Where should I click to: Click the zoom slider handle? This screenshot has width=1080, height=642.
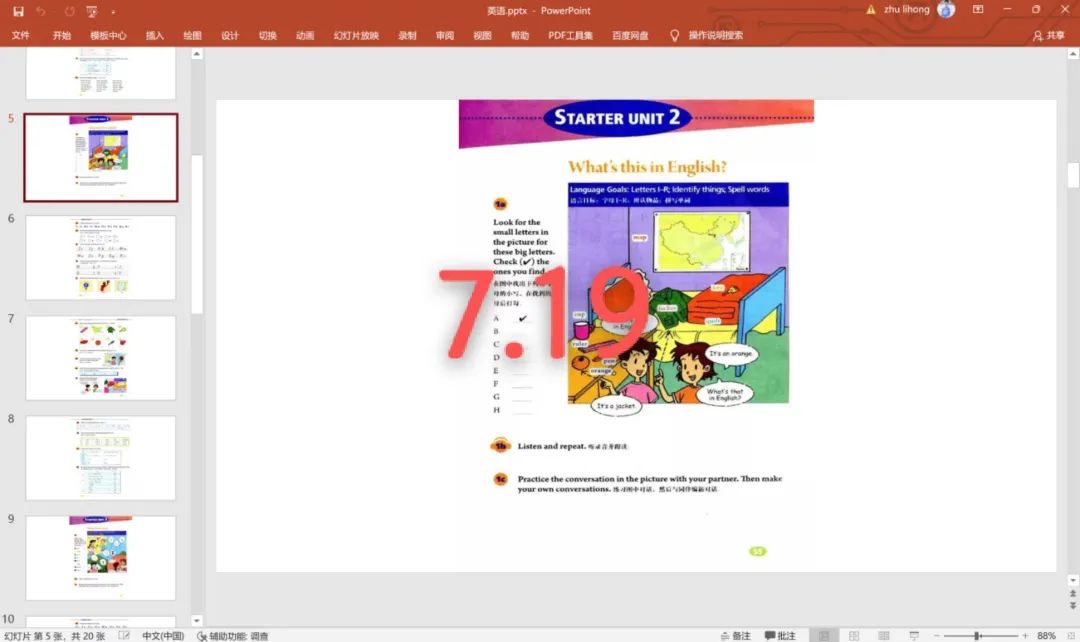[x=977, y=636]
